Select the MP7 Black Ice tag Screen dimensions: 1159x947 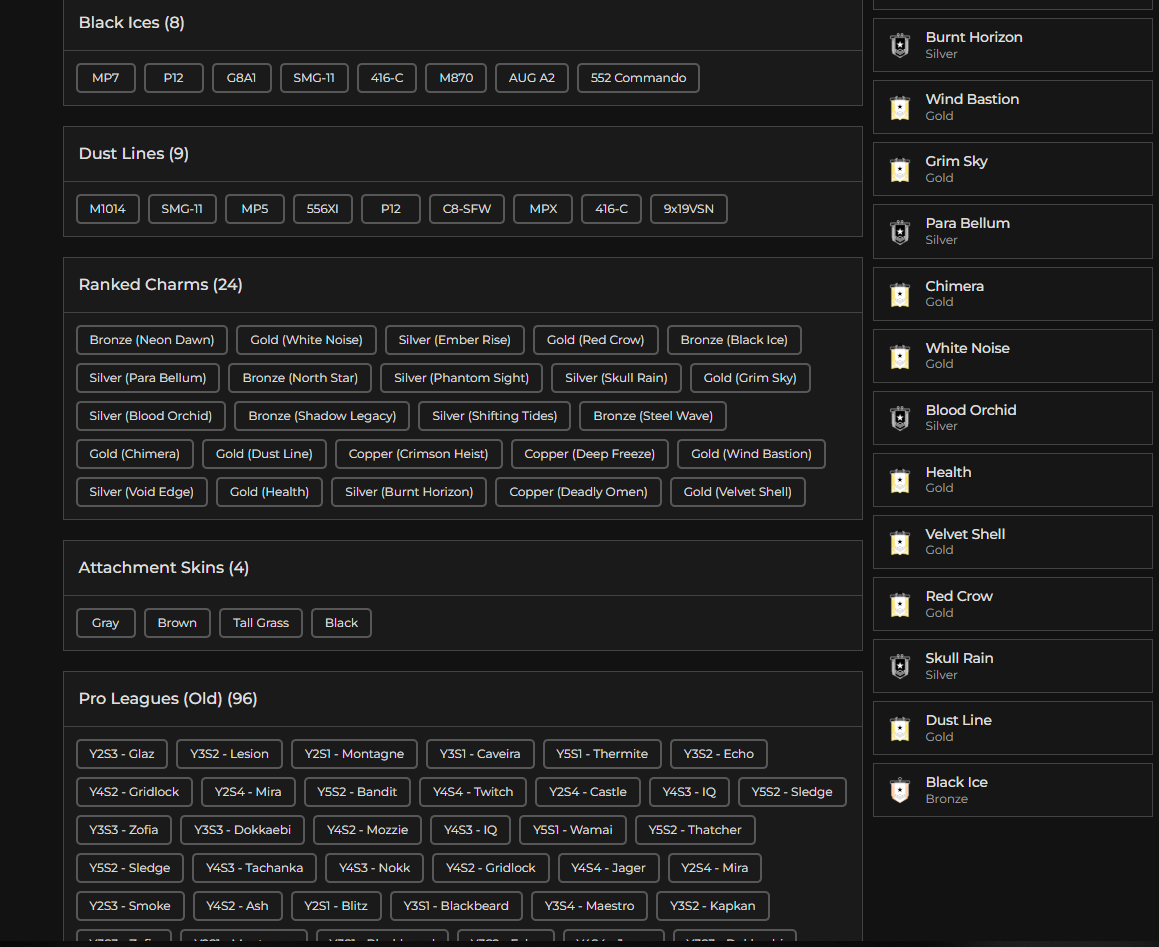[106, 78]
